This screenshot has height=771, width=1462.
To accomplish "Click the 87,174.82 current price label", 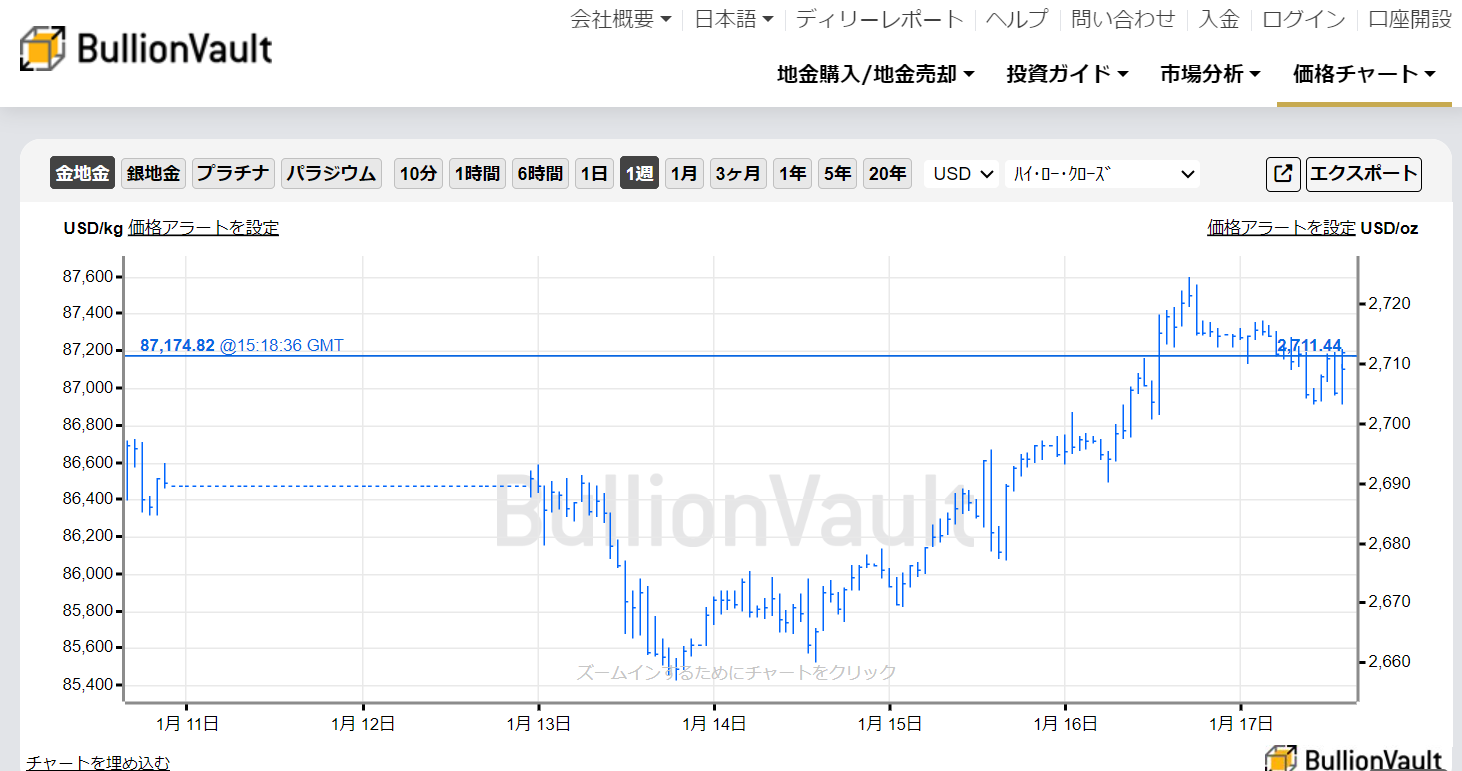I will point(177,345).
